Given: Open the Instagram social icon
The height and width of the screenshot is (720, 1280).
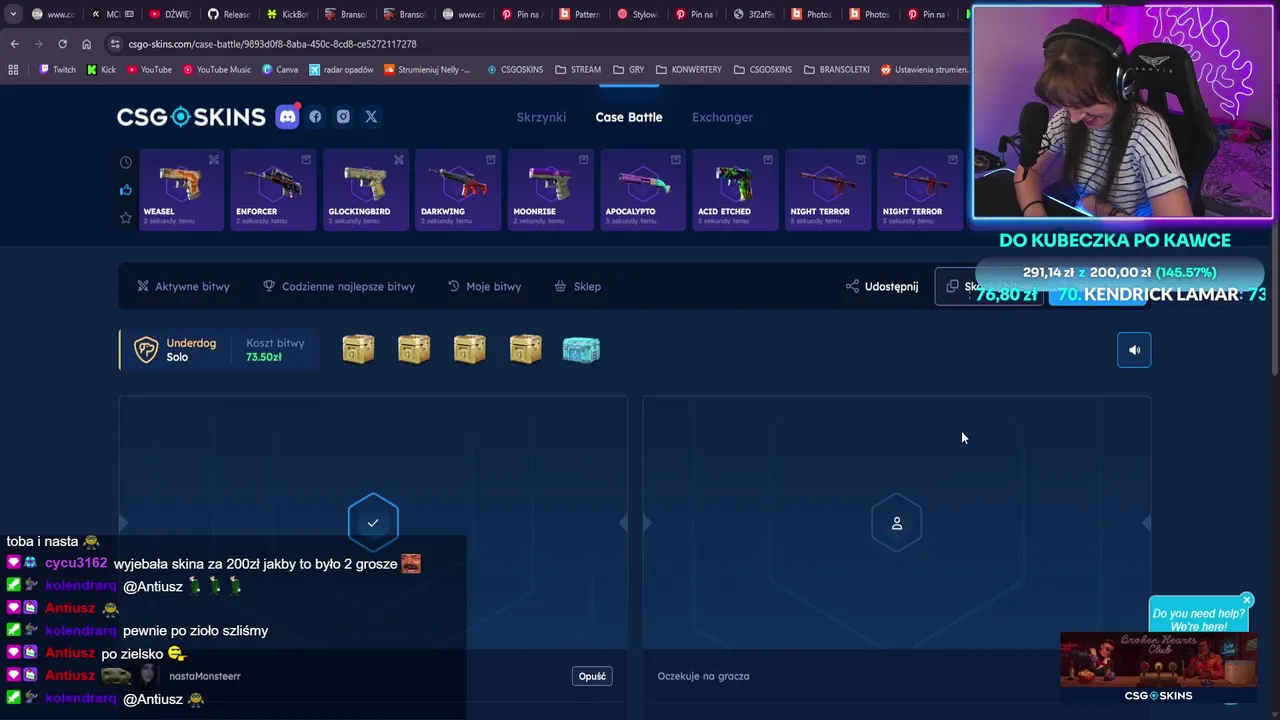Looking at the screenshot, I should 343,117.
